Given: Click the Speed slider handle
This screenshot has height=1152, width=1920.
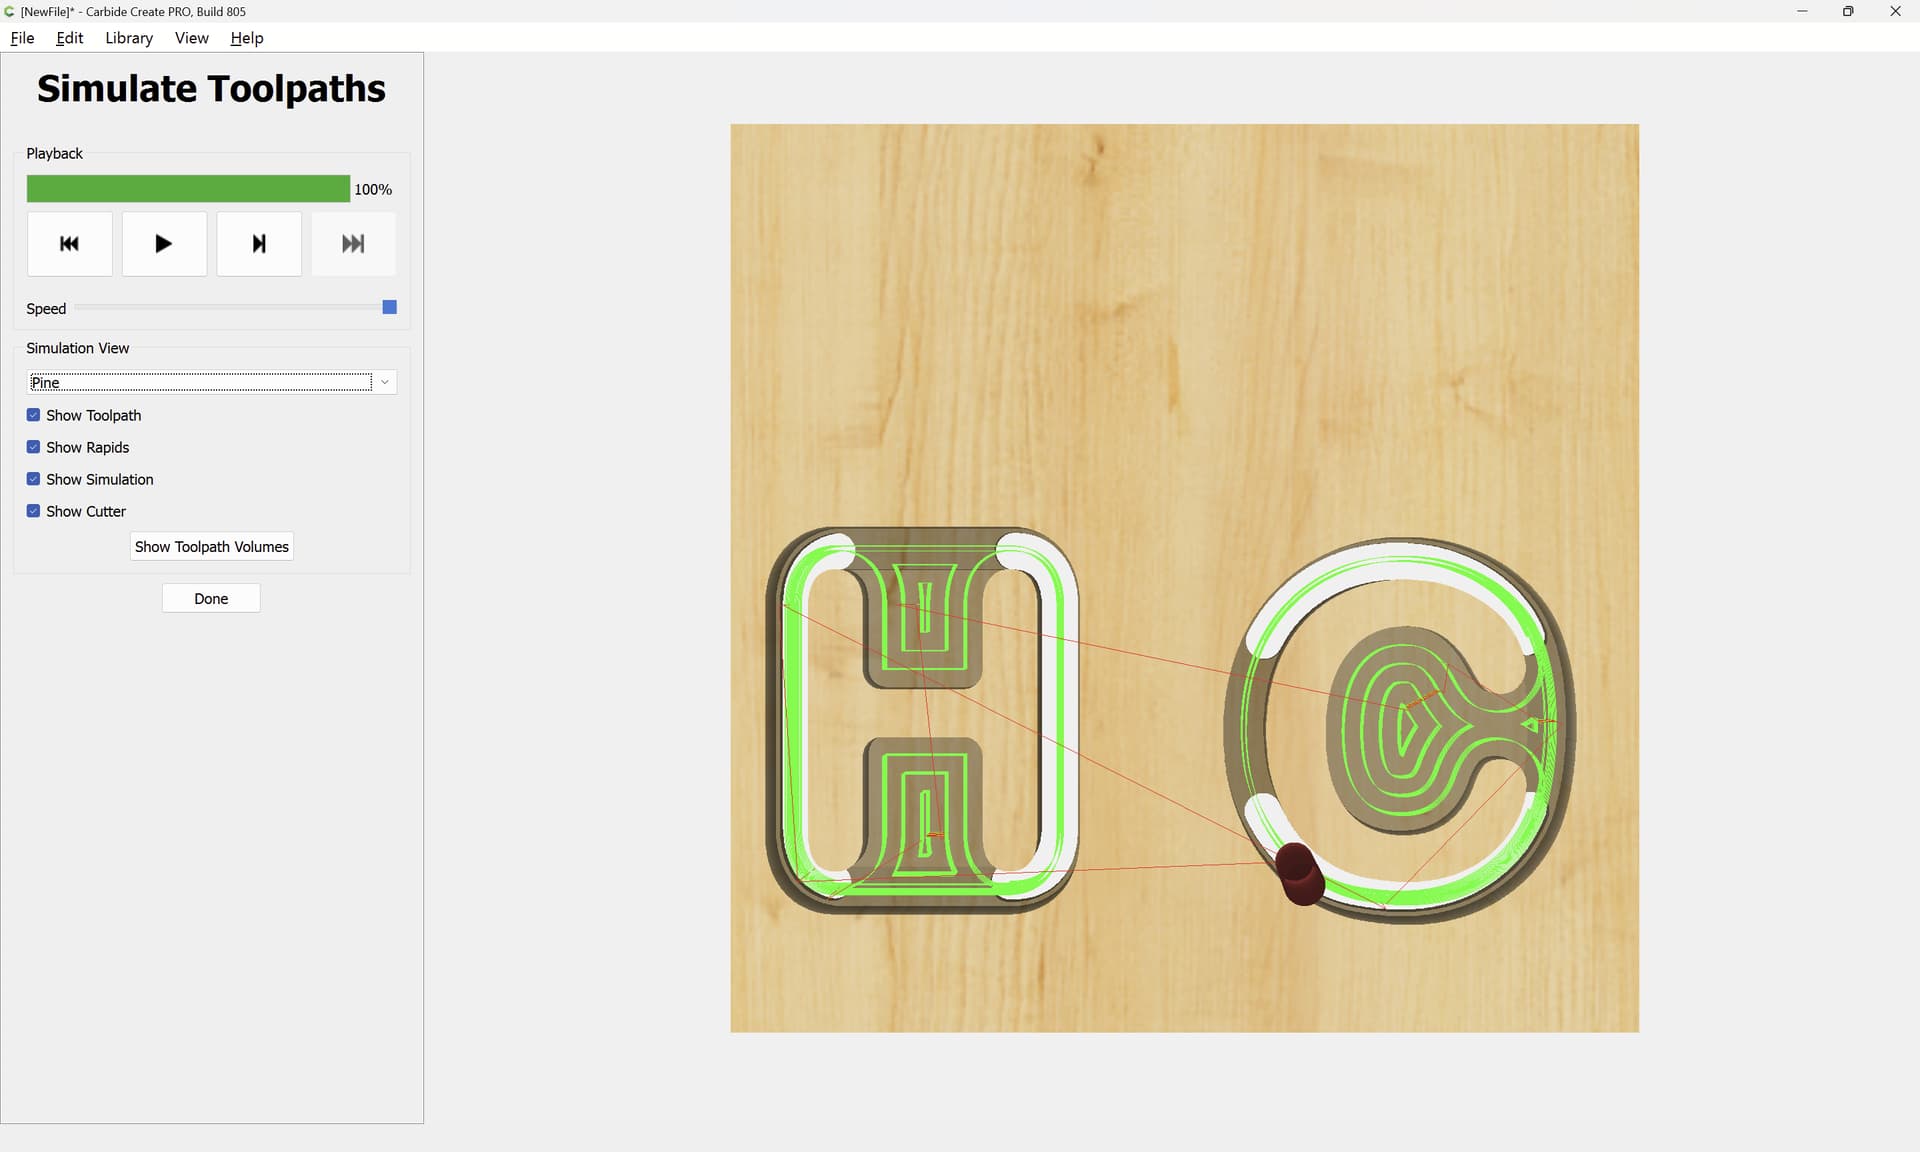Looking at the screenshot, I should (x=390, y=307).
